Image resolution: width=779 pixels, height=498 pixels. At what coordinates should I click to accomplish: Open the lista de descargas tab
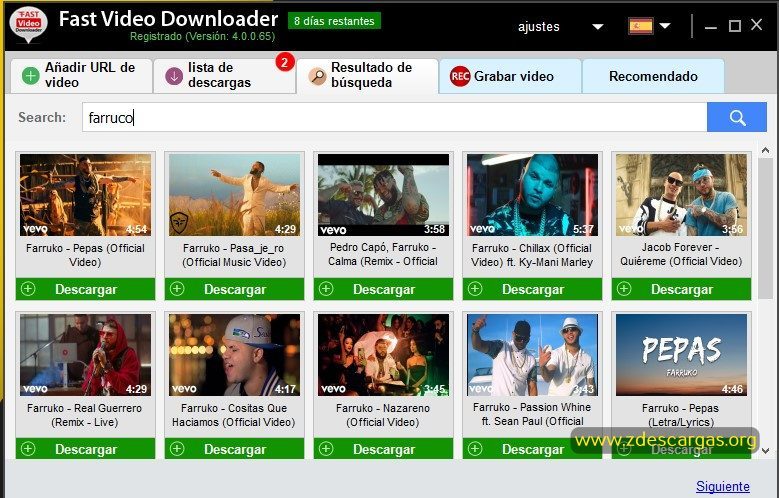coord(225,76)
